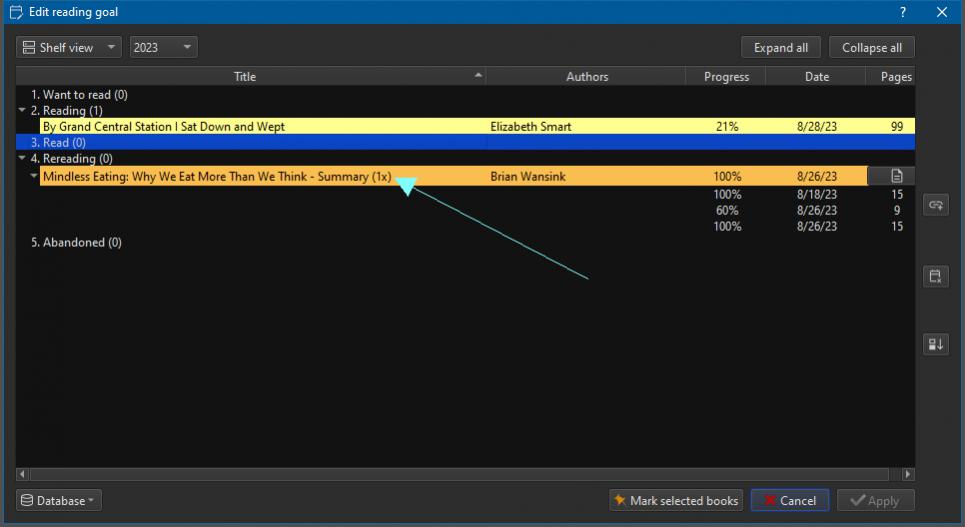Collapse the '4. Rereading (0)' shelf arrow
This screenshot has height=527, width=965.
pyautogui.click(x=22, y=158)
